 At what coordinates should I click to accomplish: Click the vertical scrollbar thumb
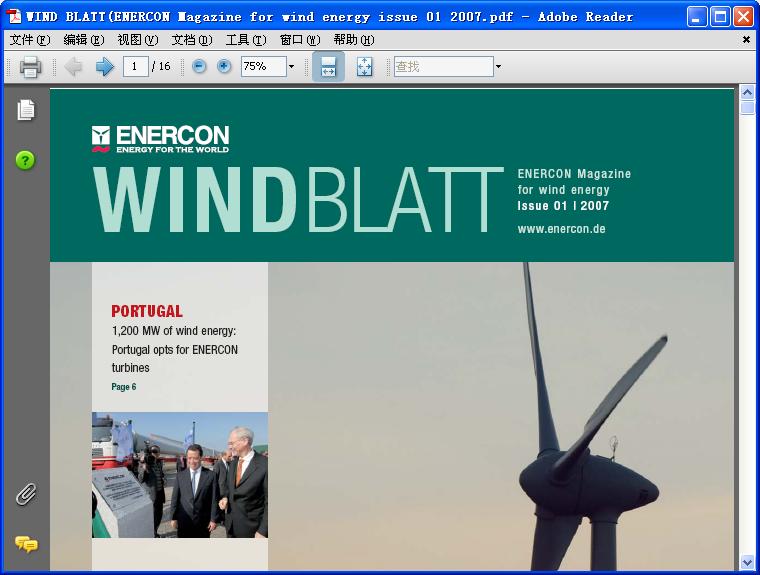tap(747, 107)
